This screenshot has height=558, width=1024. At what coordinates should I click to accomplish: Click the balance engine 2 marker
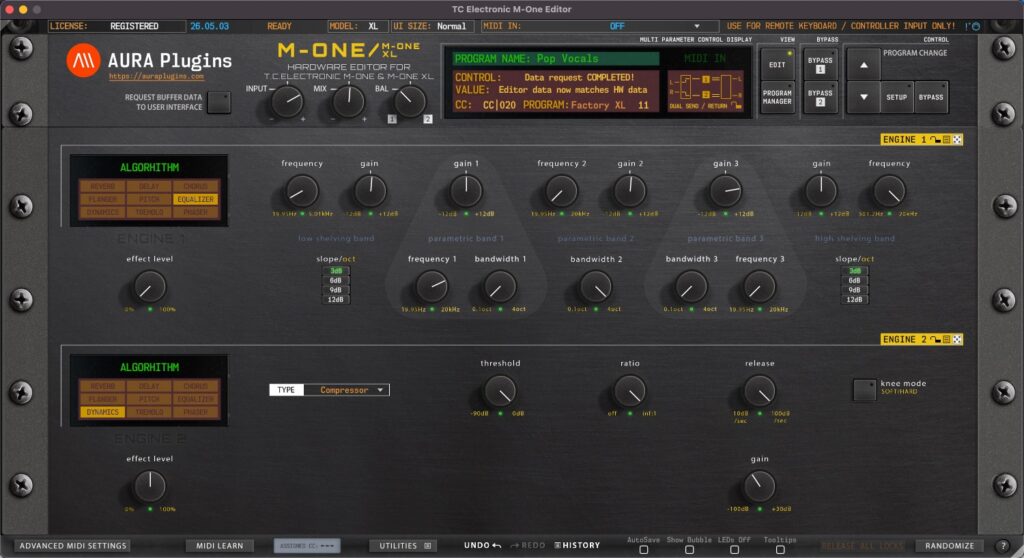pyautogui.click(x=428, y=119)
